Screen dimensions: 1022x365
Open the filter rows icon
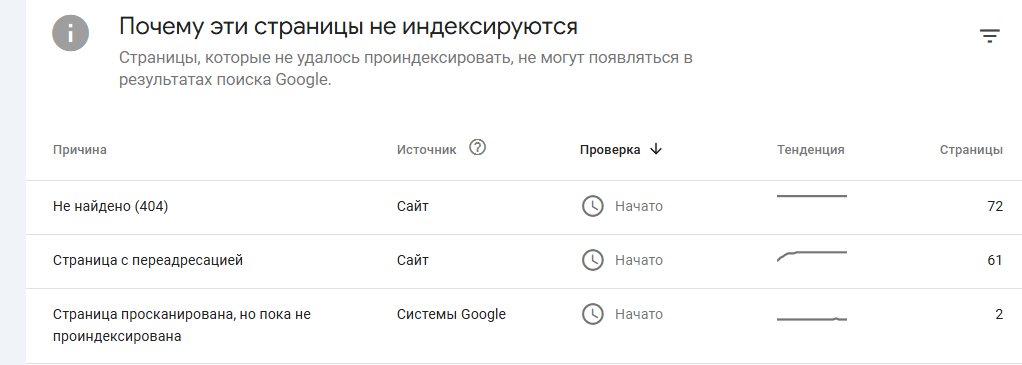click(x=989, y=36)
